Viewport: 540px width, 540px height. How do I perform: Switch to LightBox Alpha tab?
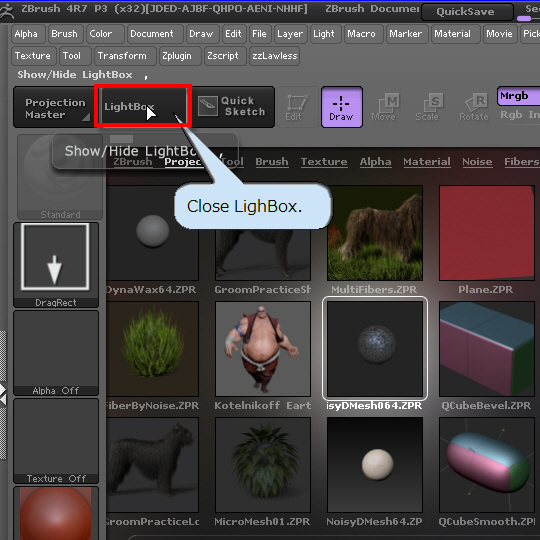375,162
